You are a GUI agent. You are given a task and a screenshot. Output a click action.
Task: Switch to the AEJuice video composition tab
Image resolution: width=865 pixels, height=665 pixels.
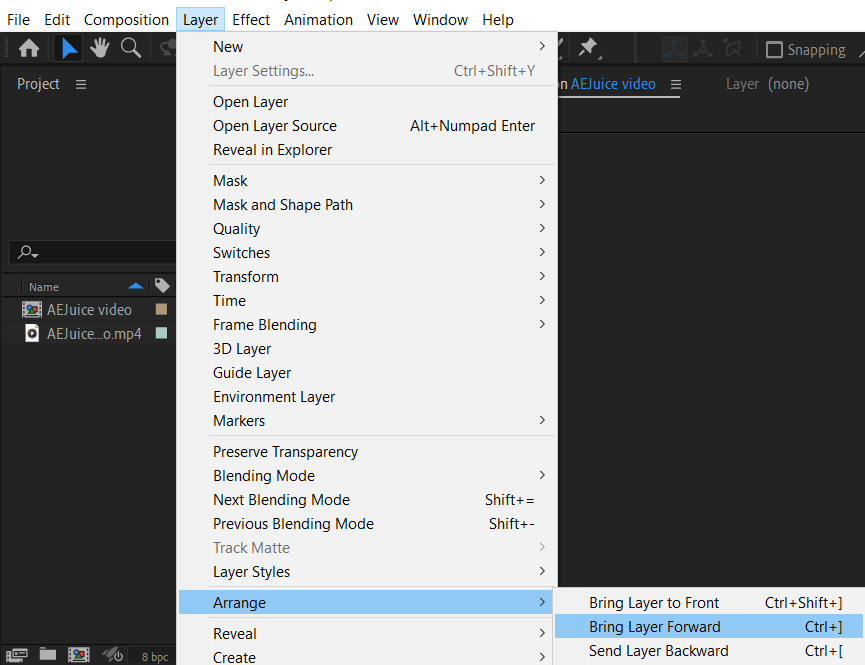(x=613, y=84)
